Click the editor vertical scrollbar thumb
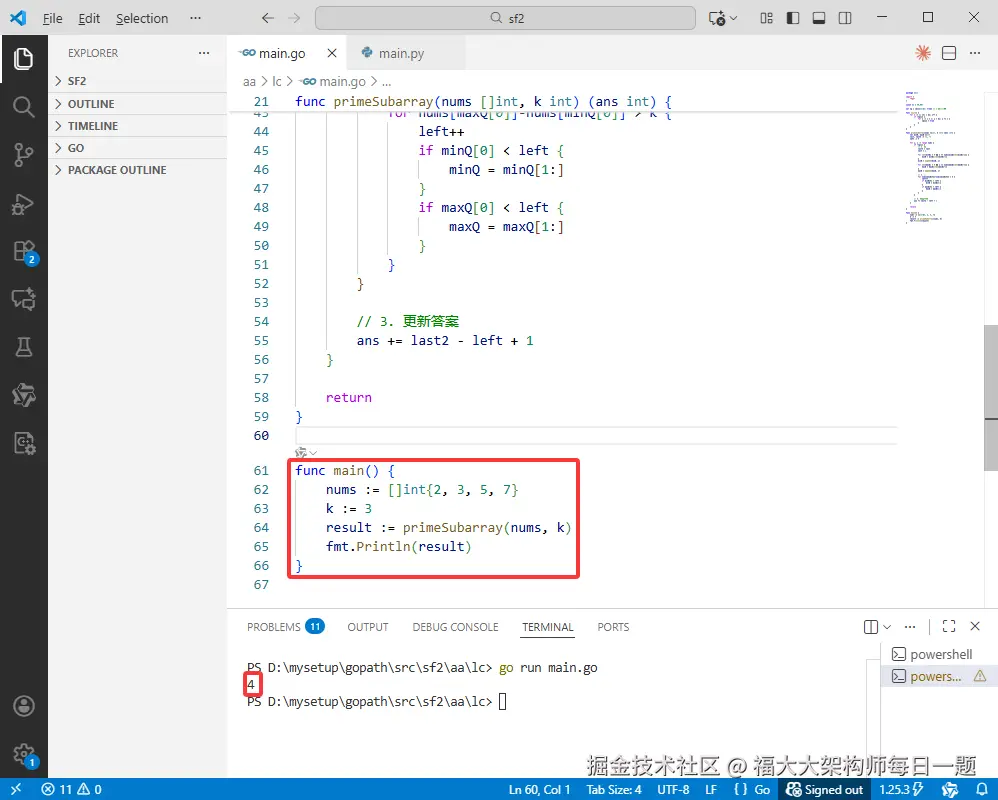Viewport: 998px width, 800px height. (x=990, y=396)
